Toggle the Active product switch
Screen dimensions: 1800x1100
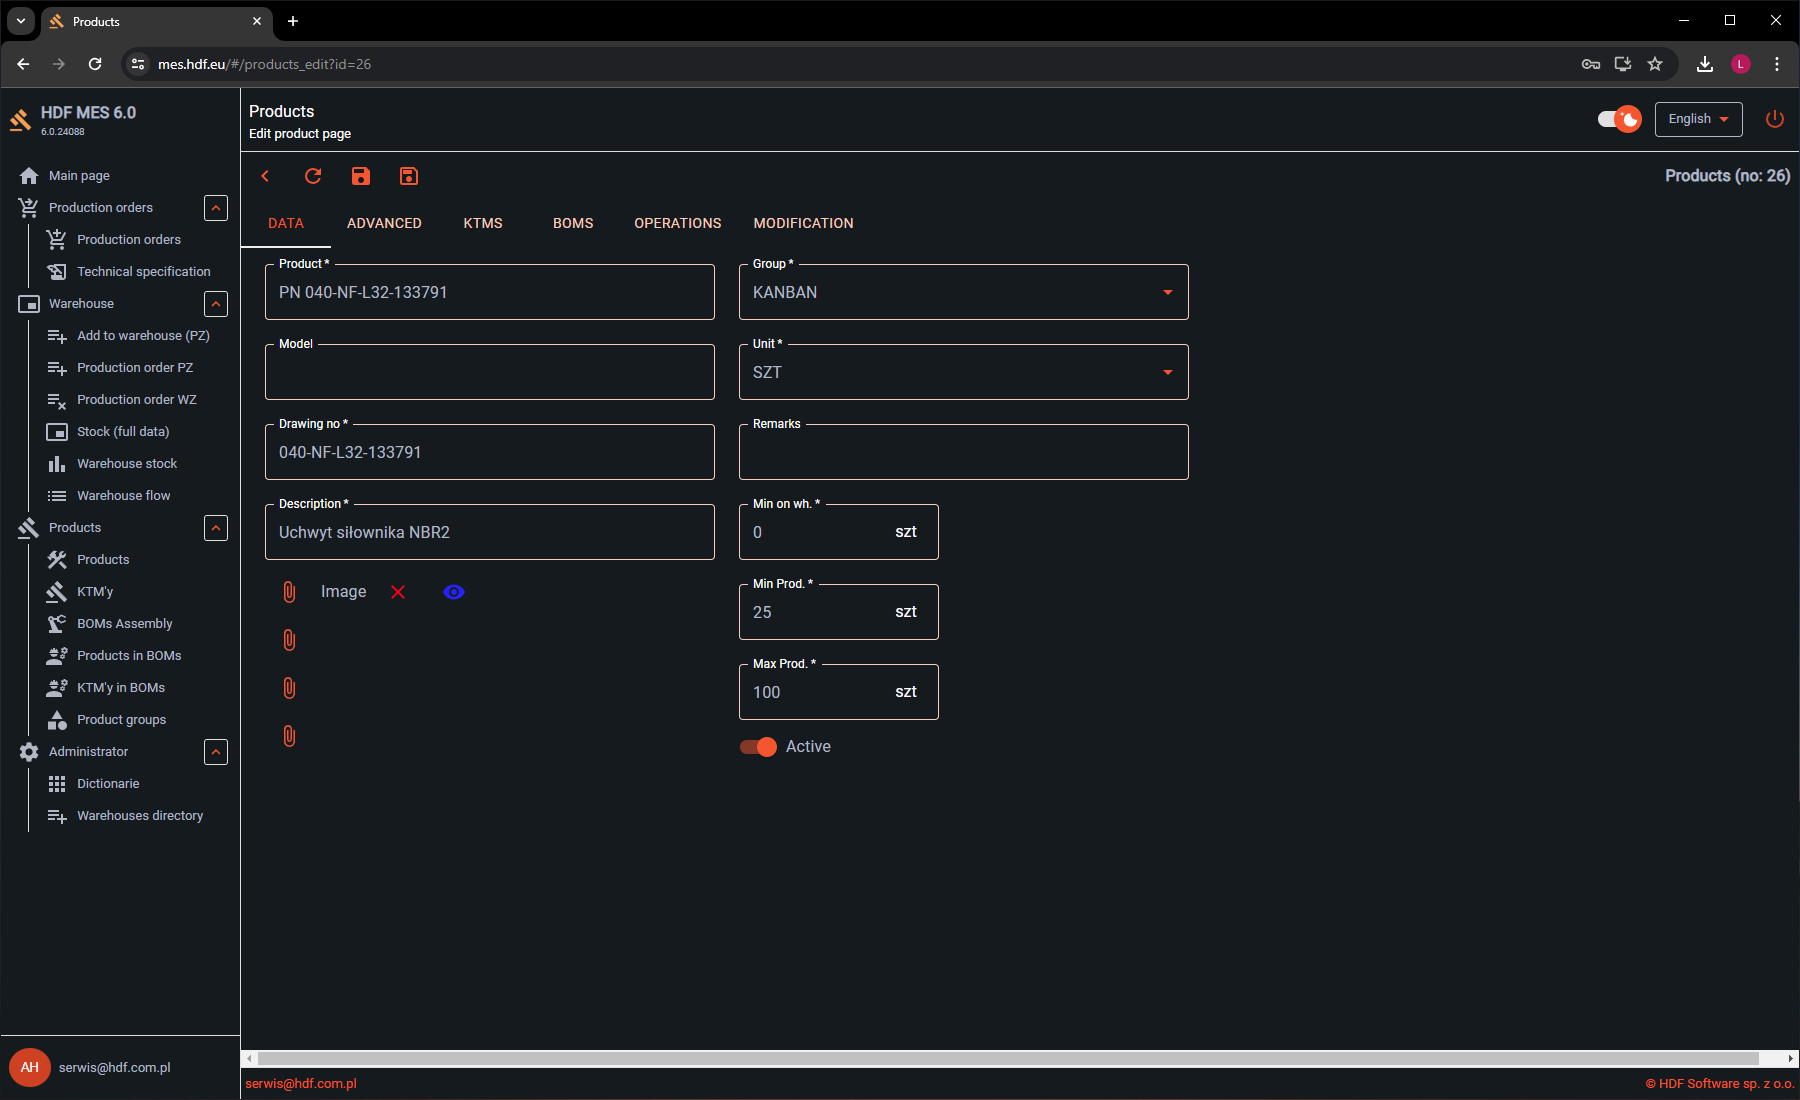click(758, 747)
